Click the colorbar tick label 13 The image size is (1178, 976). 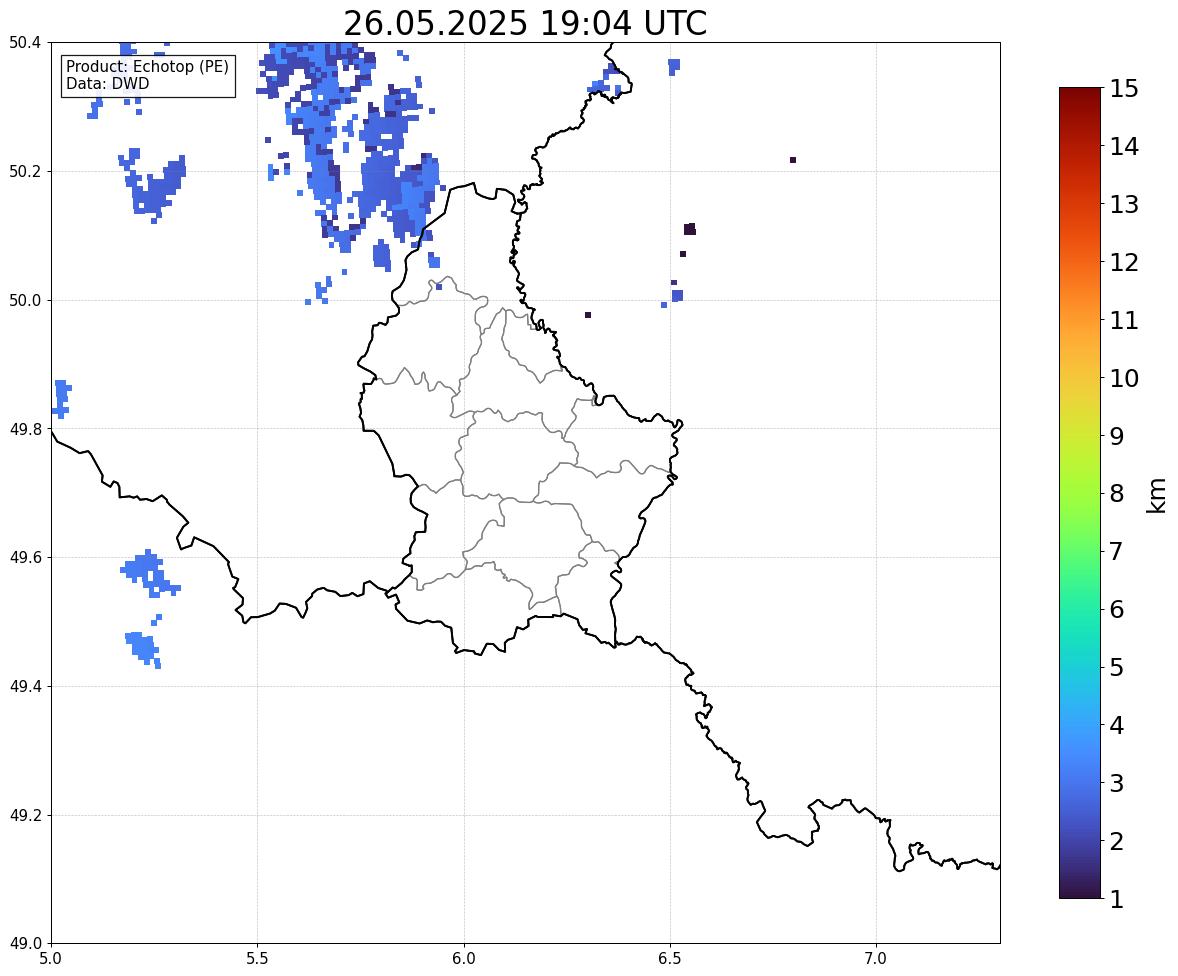(x=1124, y=204)
